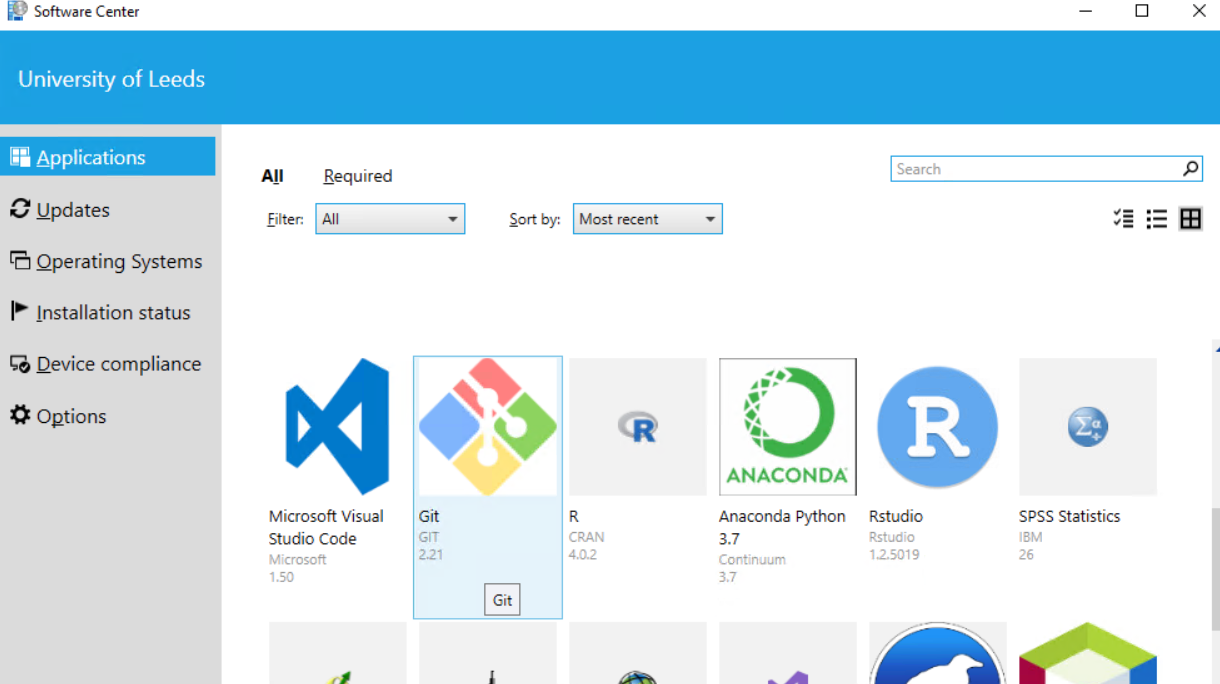Click the "1.50" VS Code version text
Screen dimensions: 1220x684
(x=281, y=576)
